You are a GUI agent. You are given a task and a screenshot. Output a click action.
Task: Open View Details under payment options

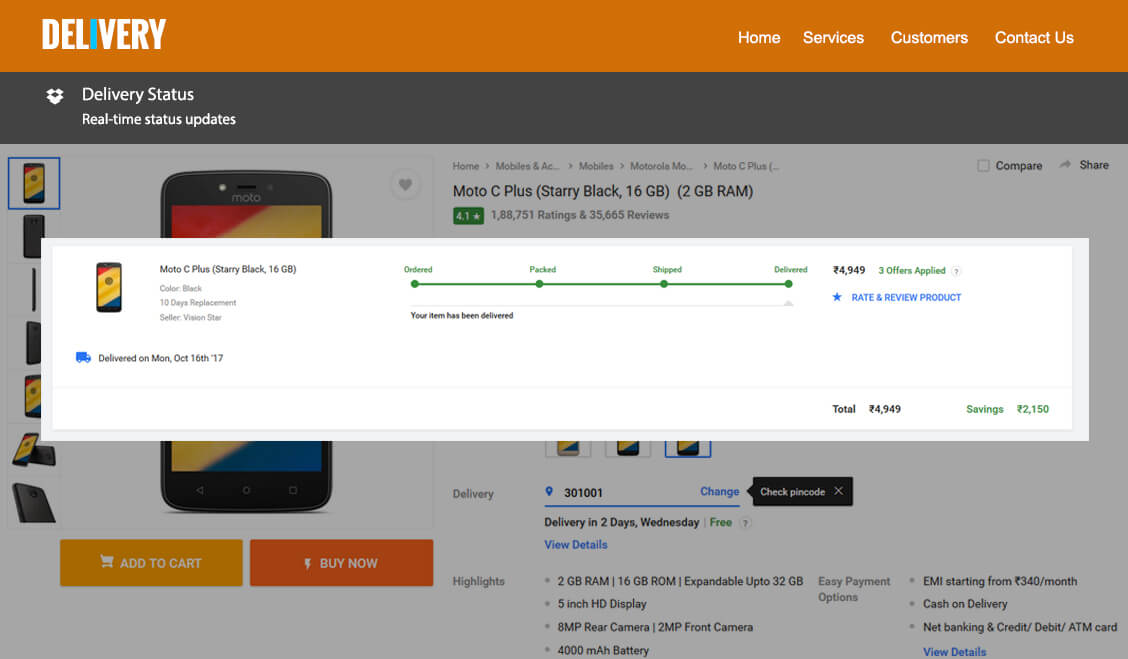point(955,652)
